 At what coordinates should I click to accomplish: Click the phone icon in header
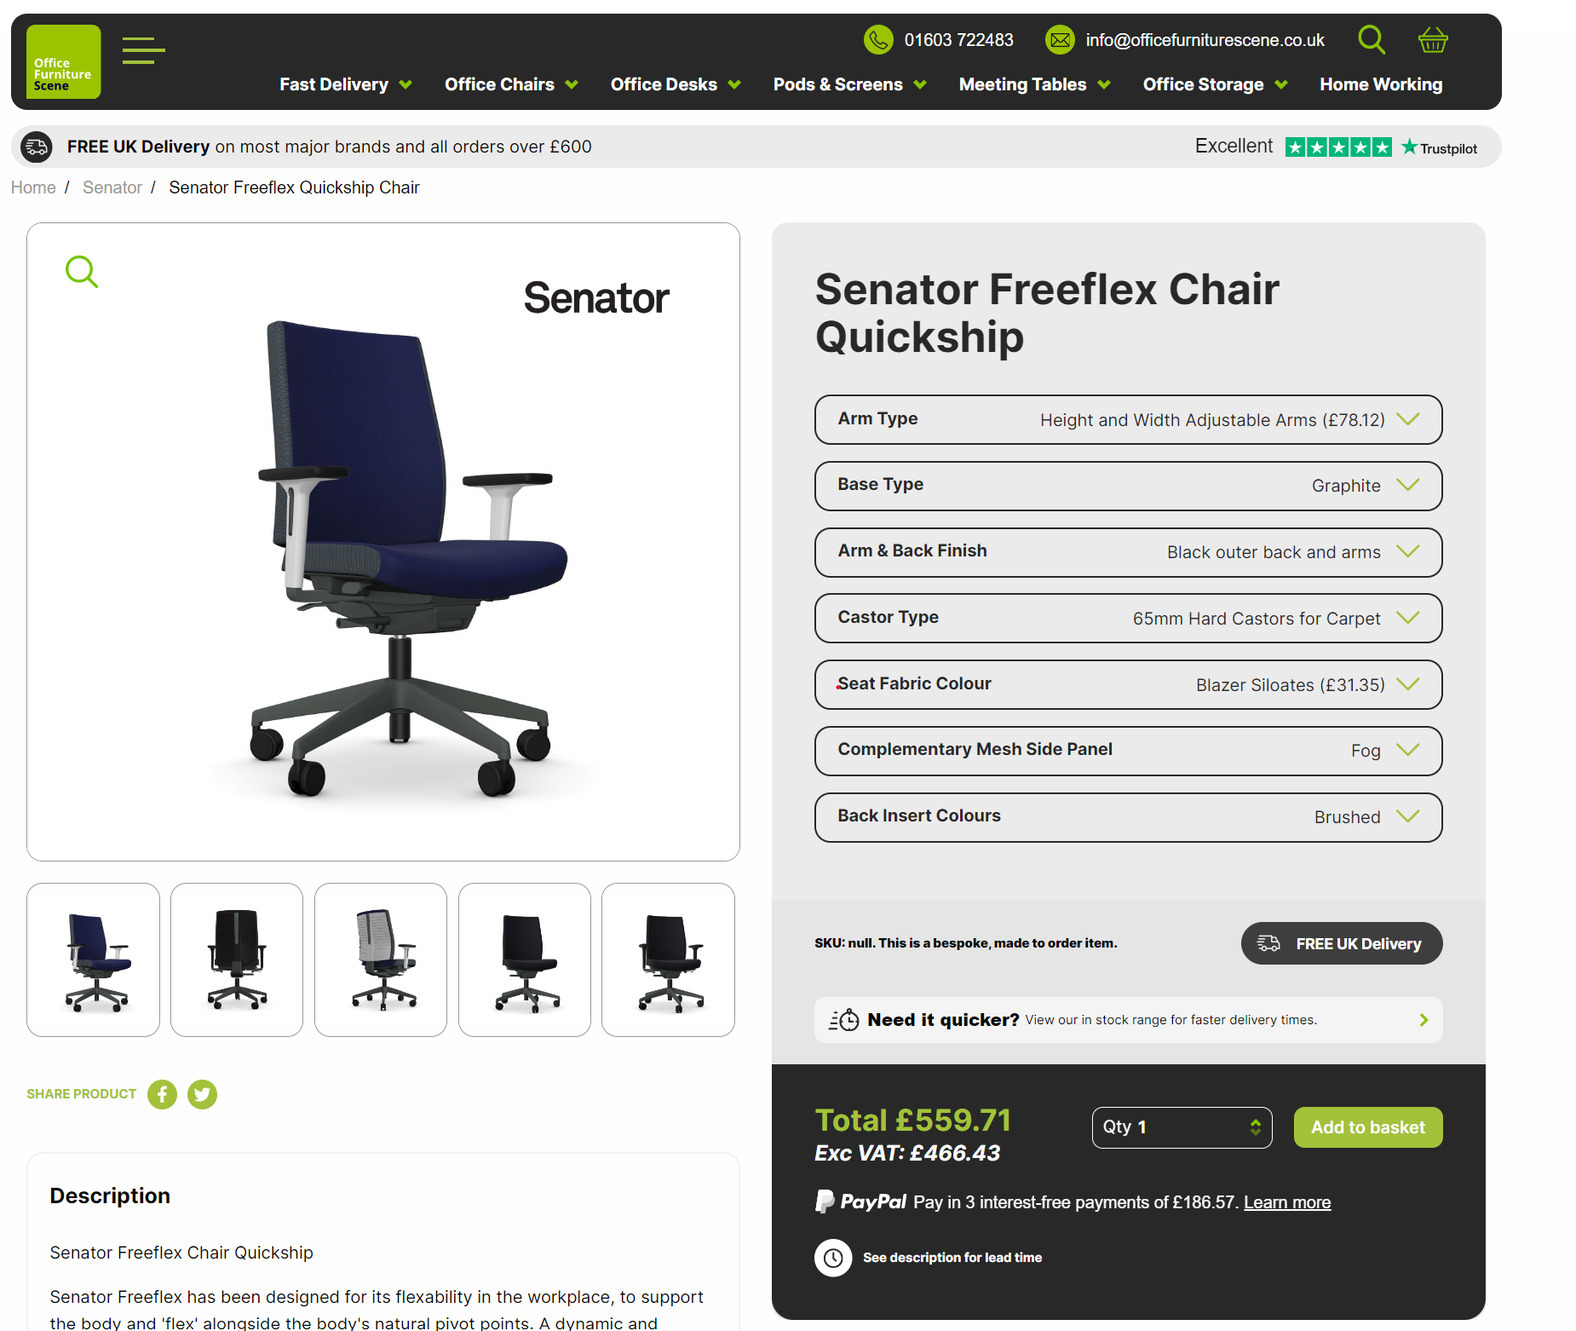click(x=878, y=40)
